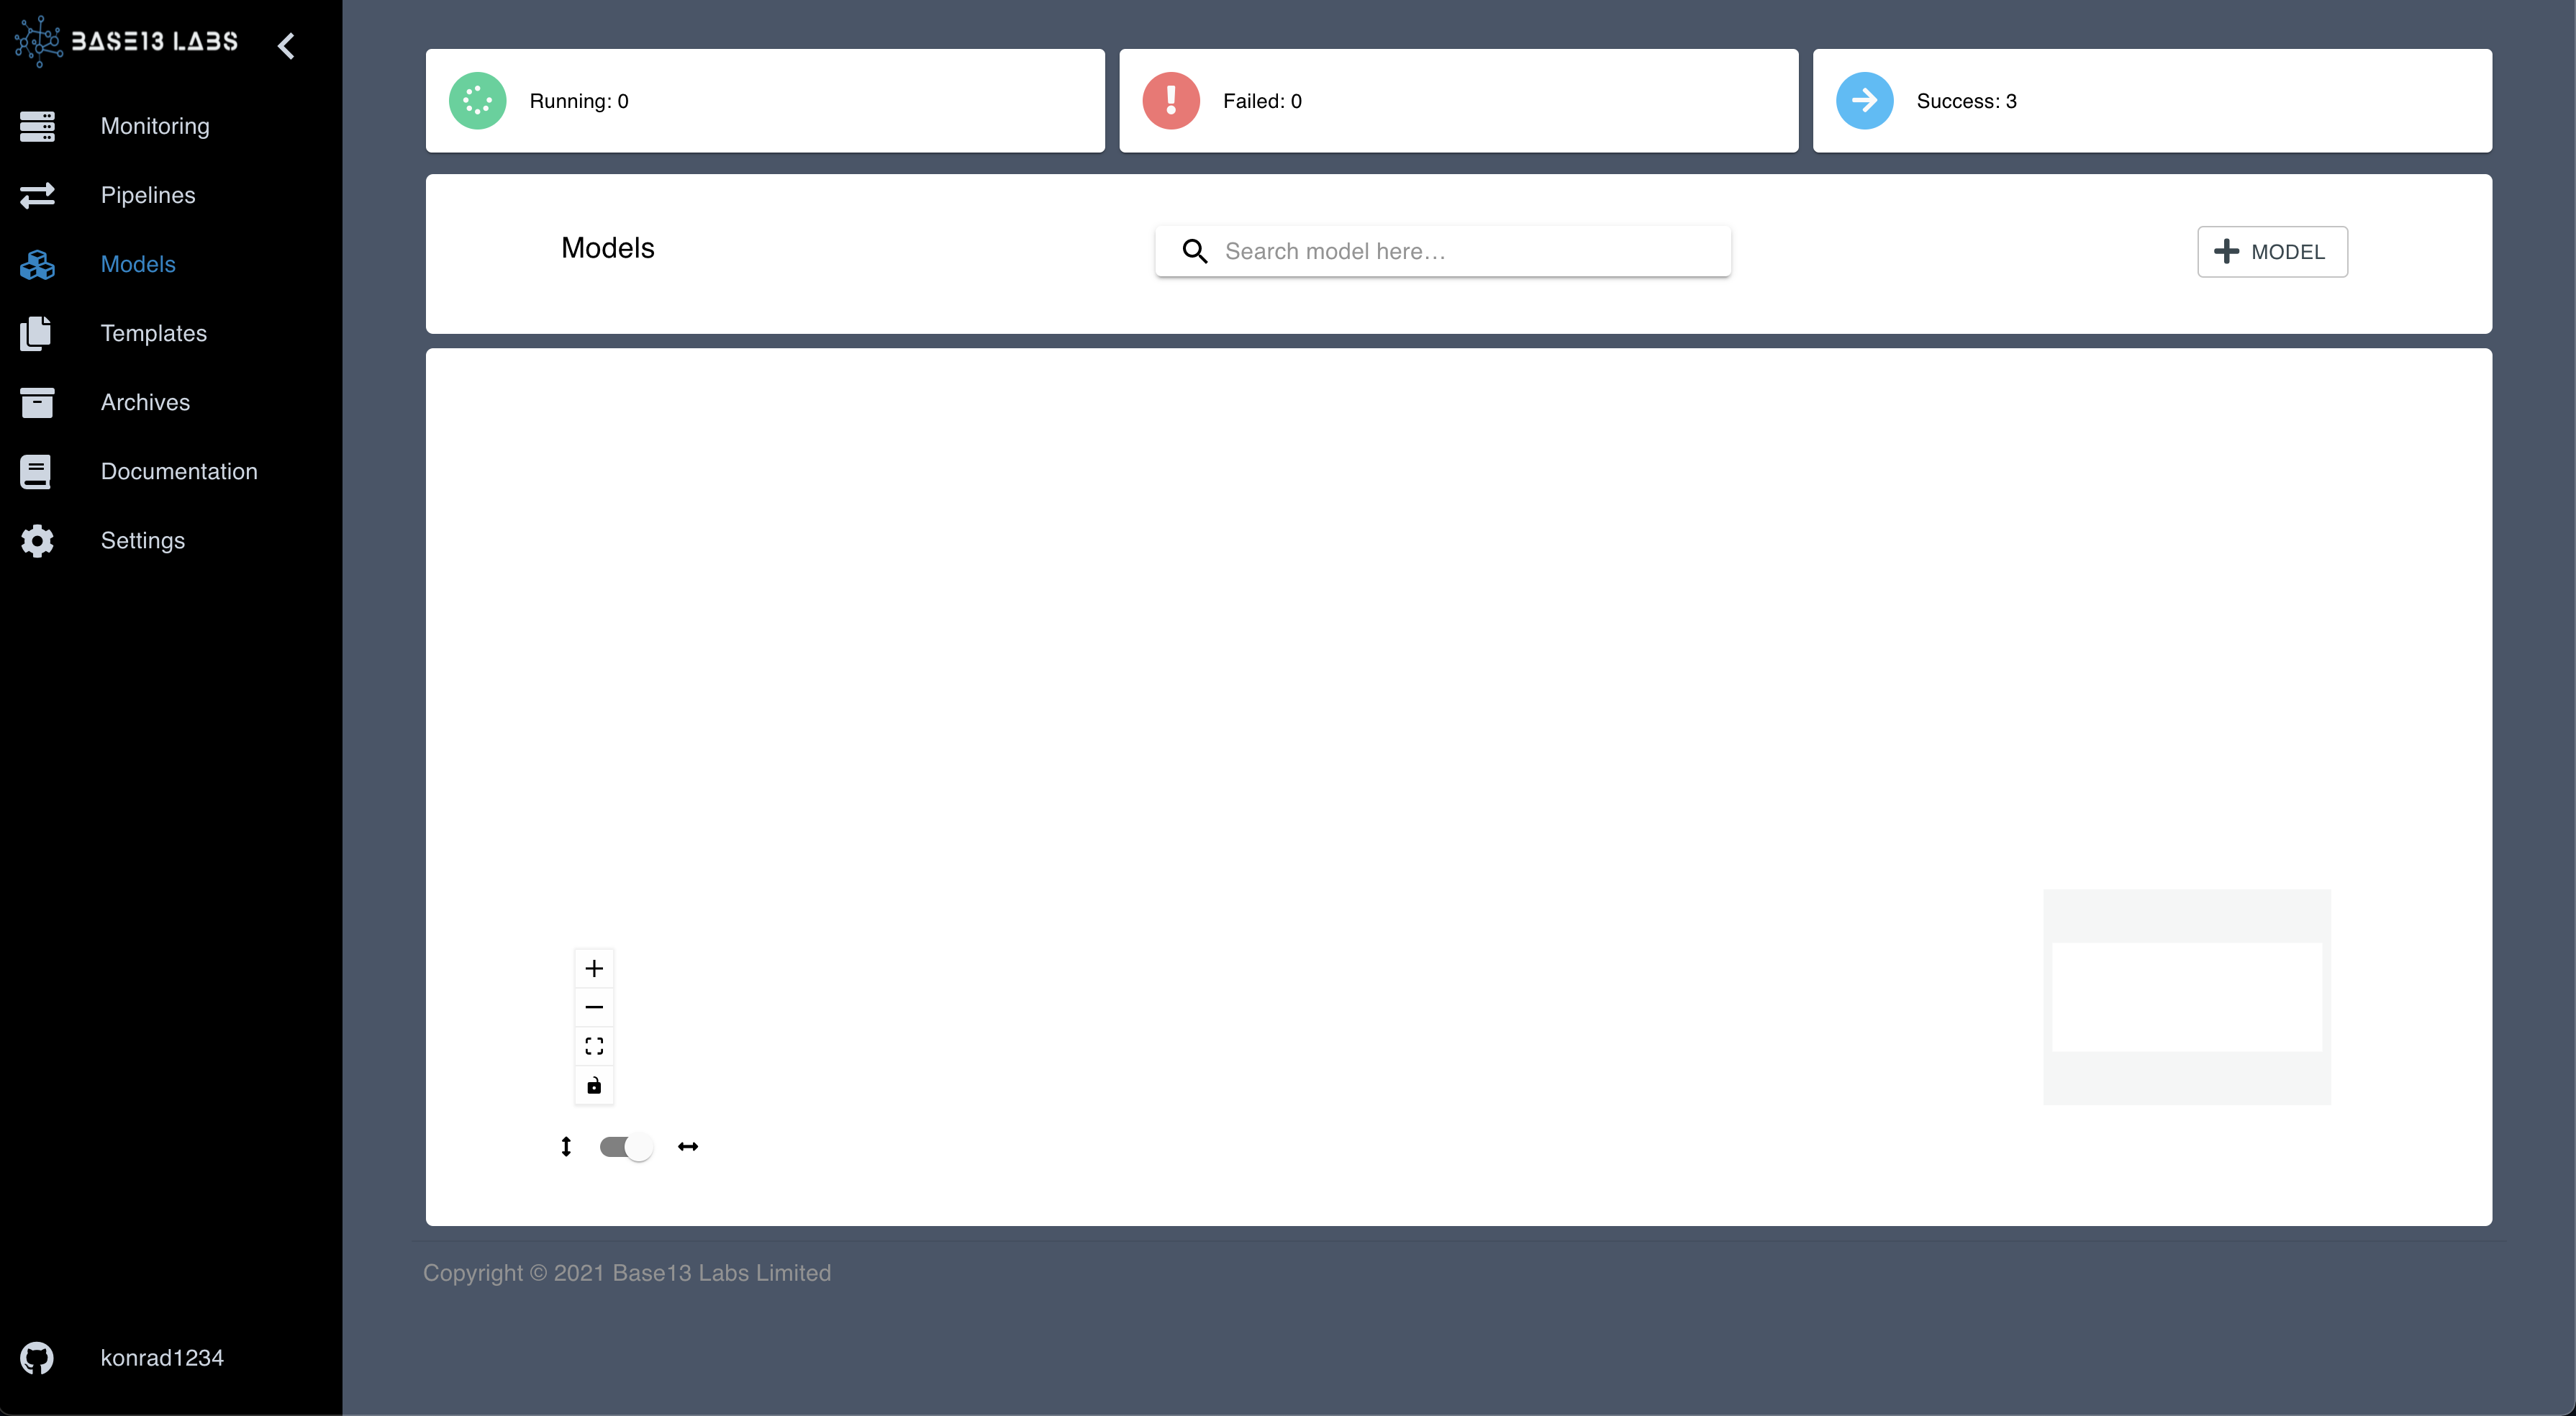The height and width of the screenshot is (1416, 2576).
Task: Click the Add Model button
Action: 2271,251
